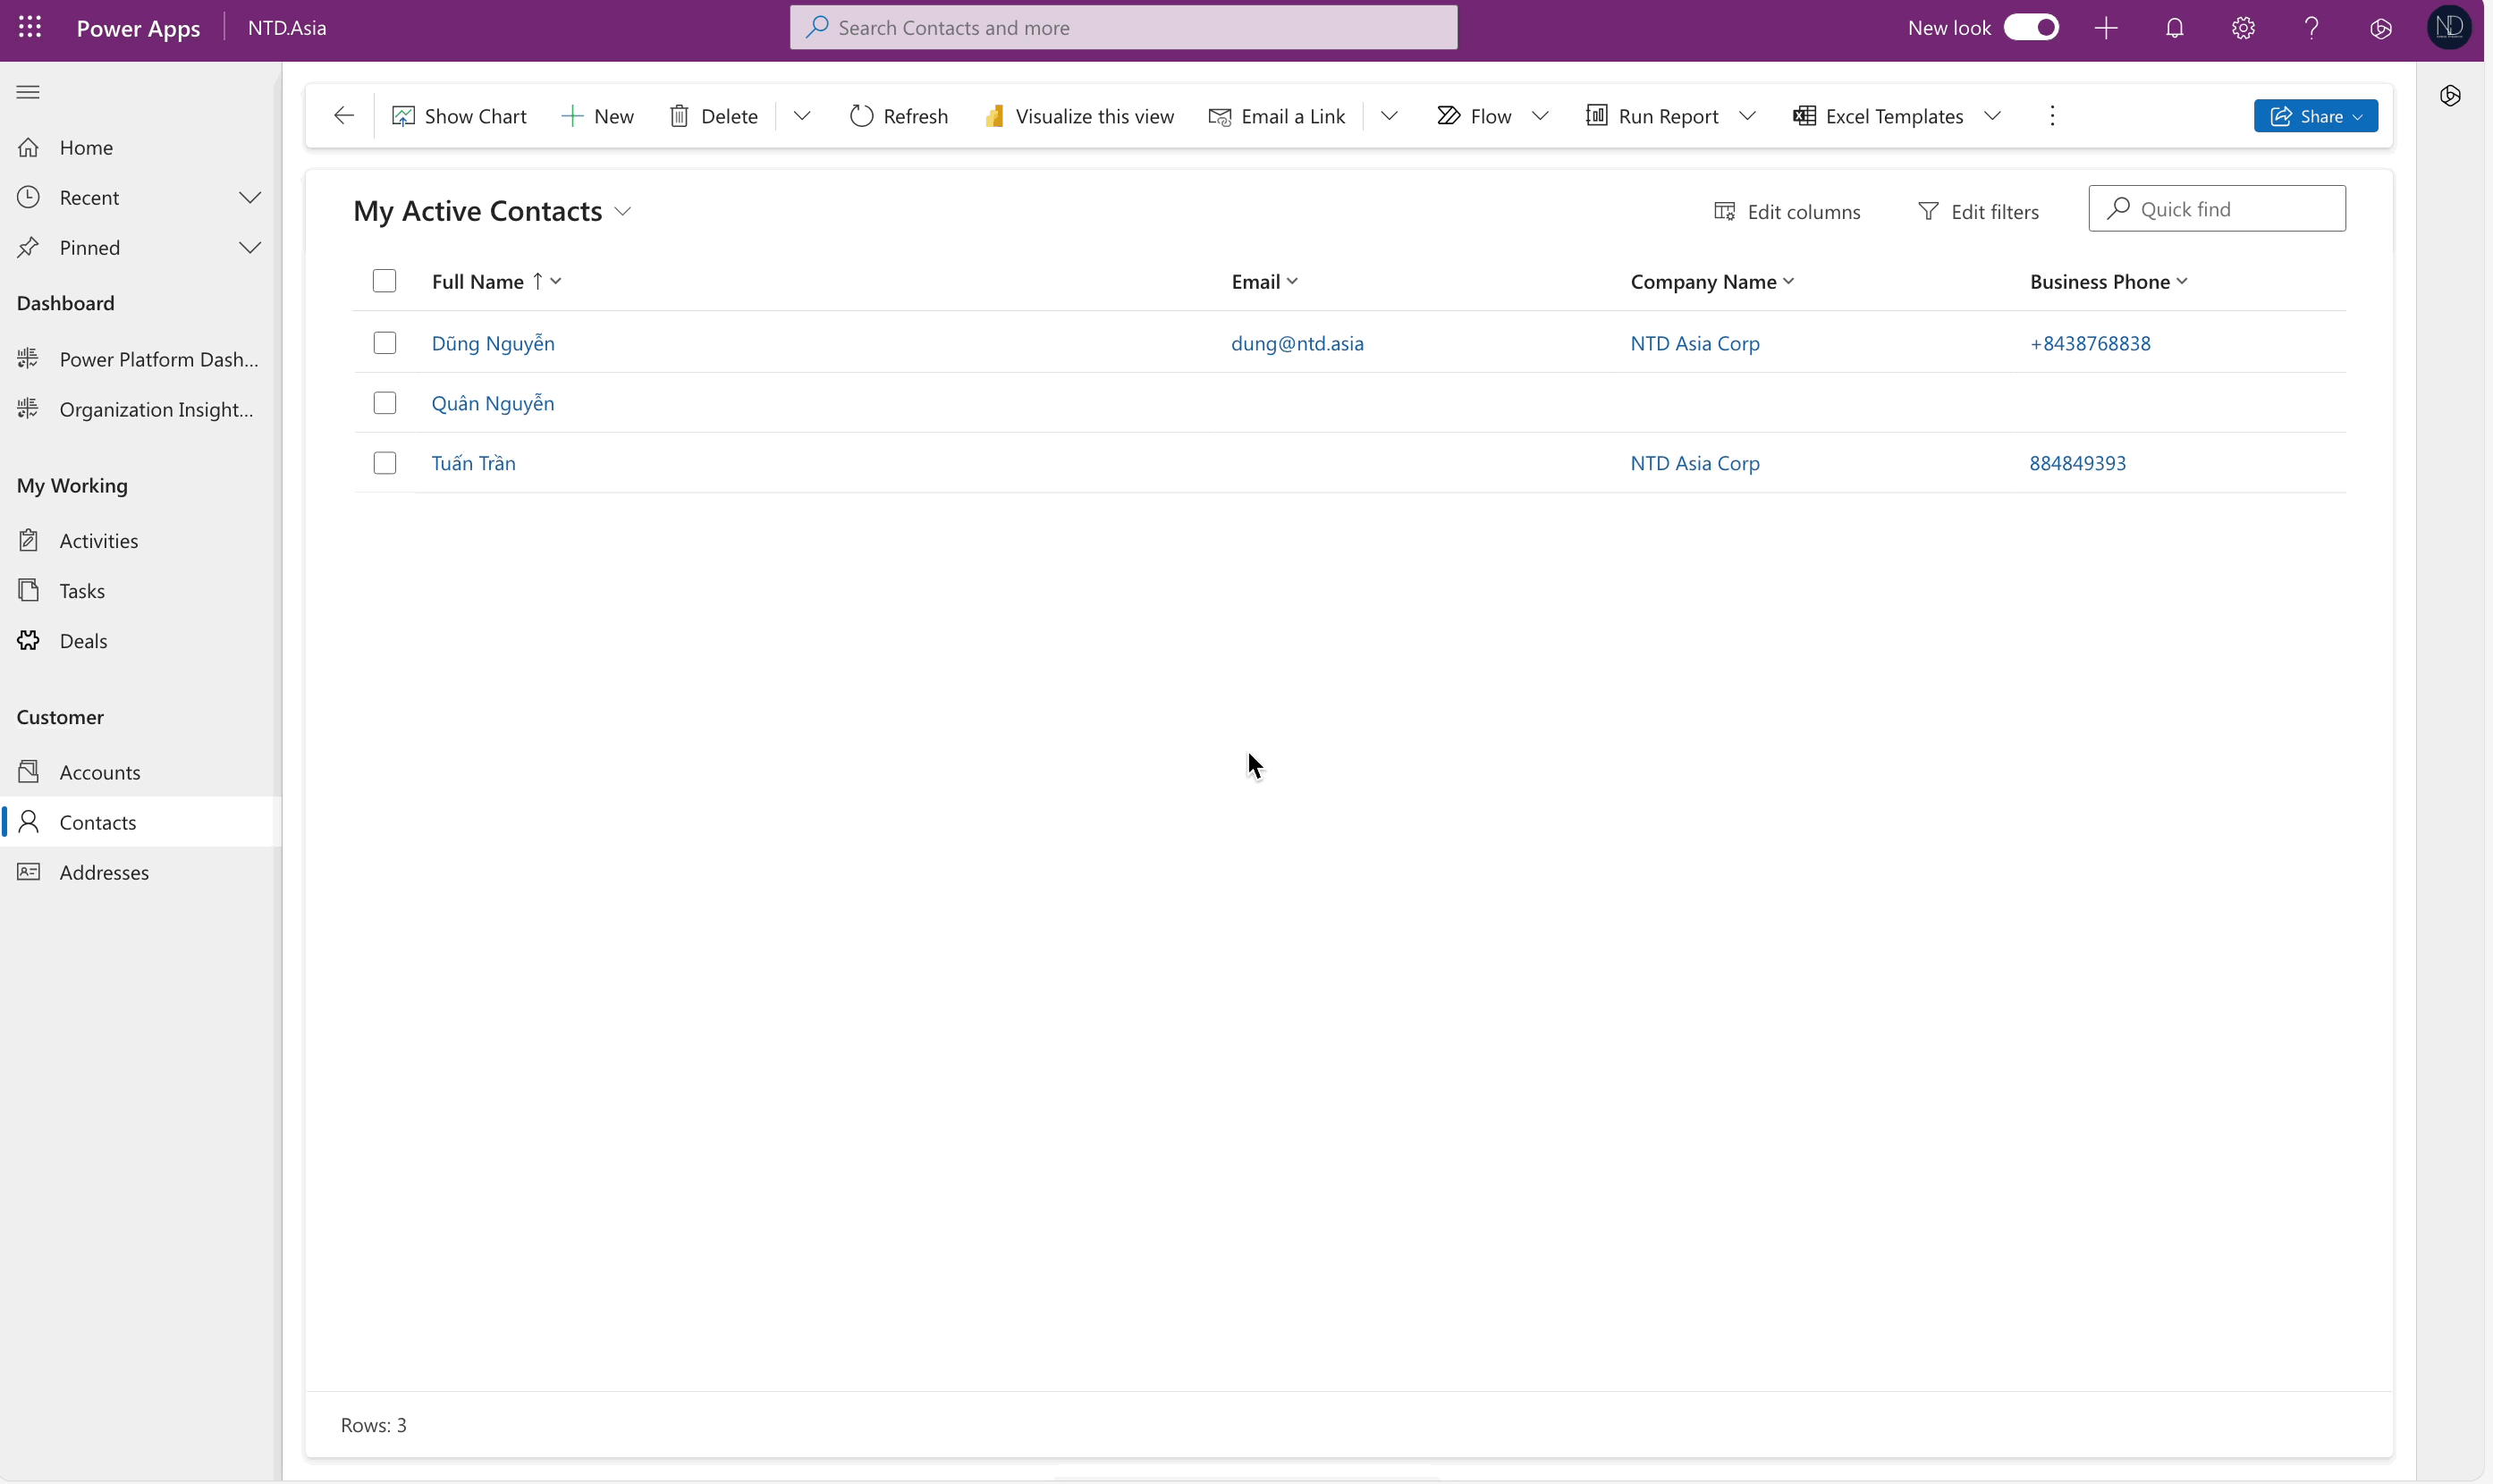Click the back arrow in command bar

[343, 116]
